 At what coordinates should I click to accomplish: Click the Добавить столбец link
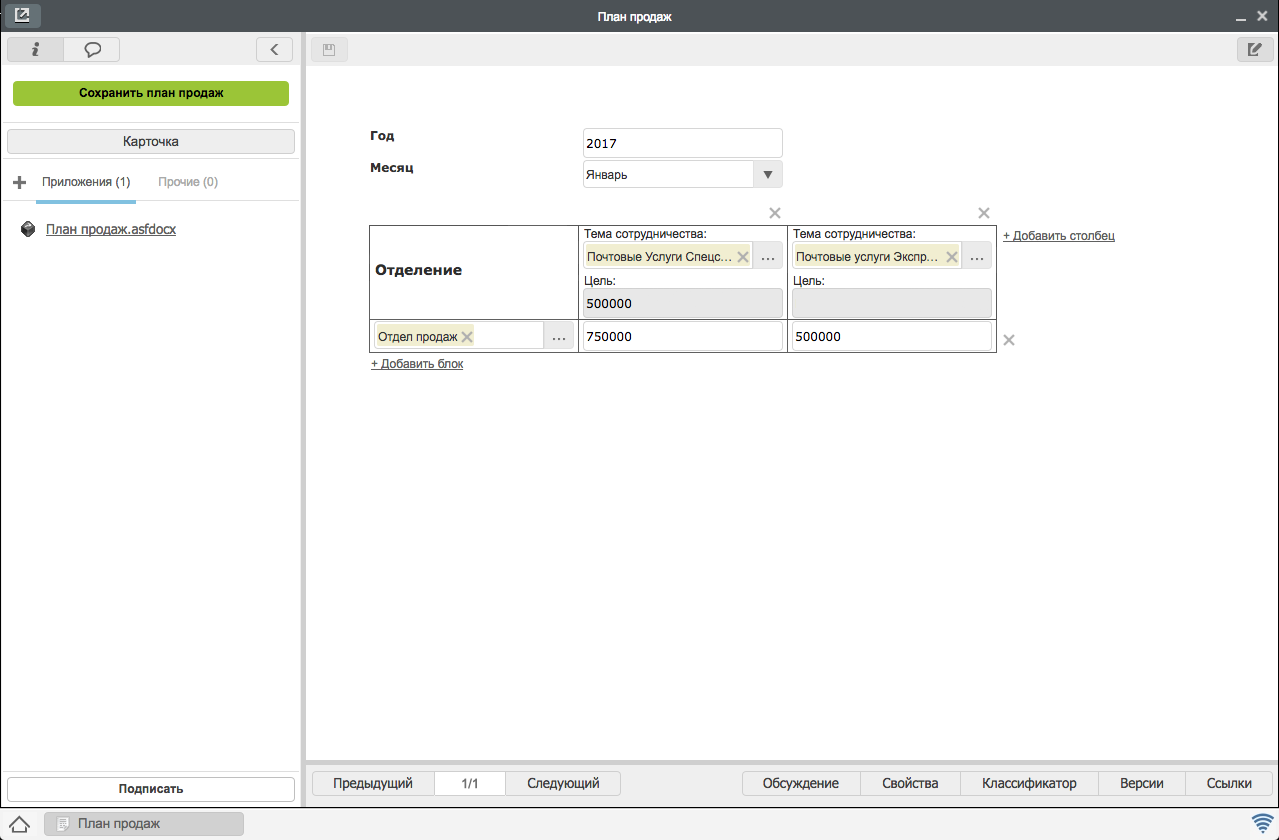(x=1059, y=236)
